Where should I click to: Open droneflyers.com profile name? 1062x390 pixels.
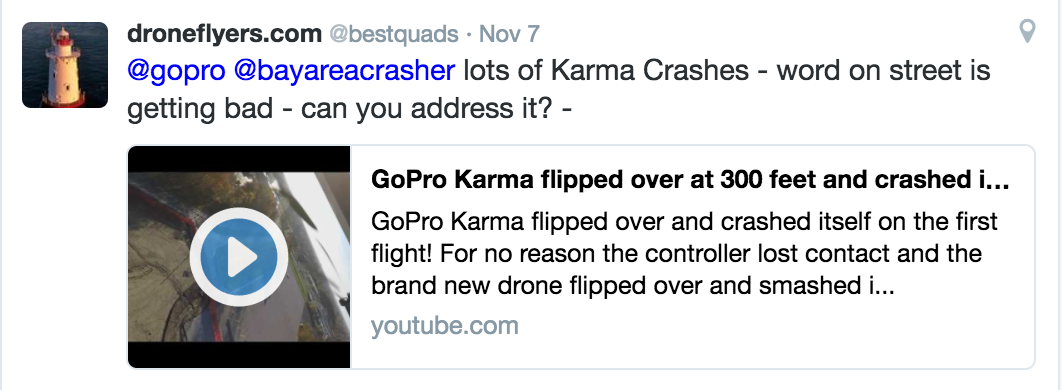[224, 33]
